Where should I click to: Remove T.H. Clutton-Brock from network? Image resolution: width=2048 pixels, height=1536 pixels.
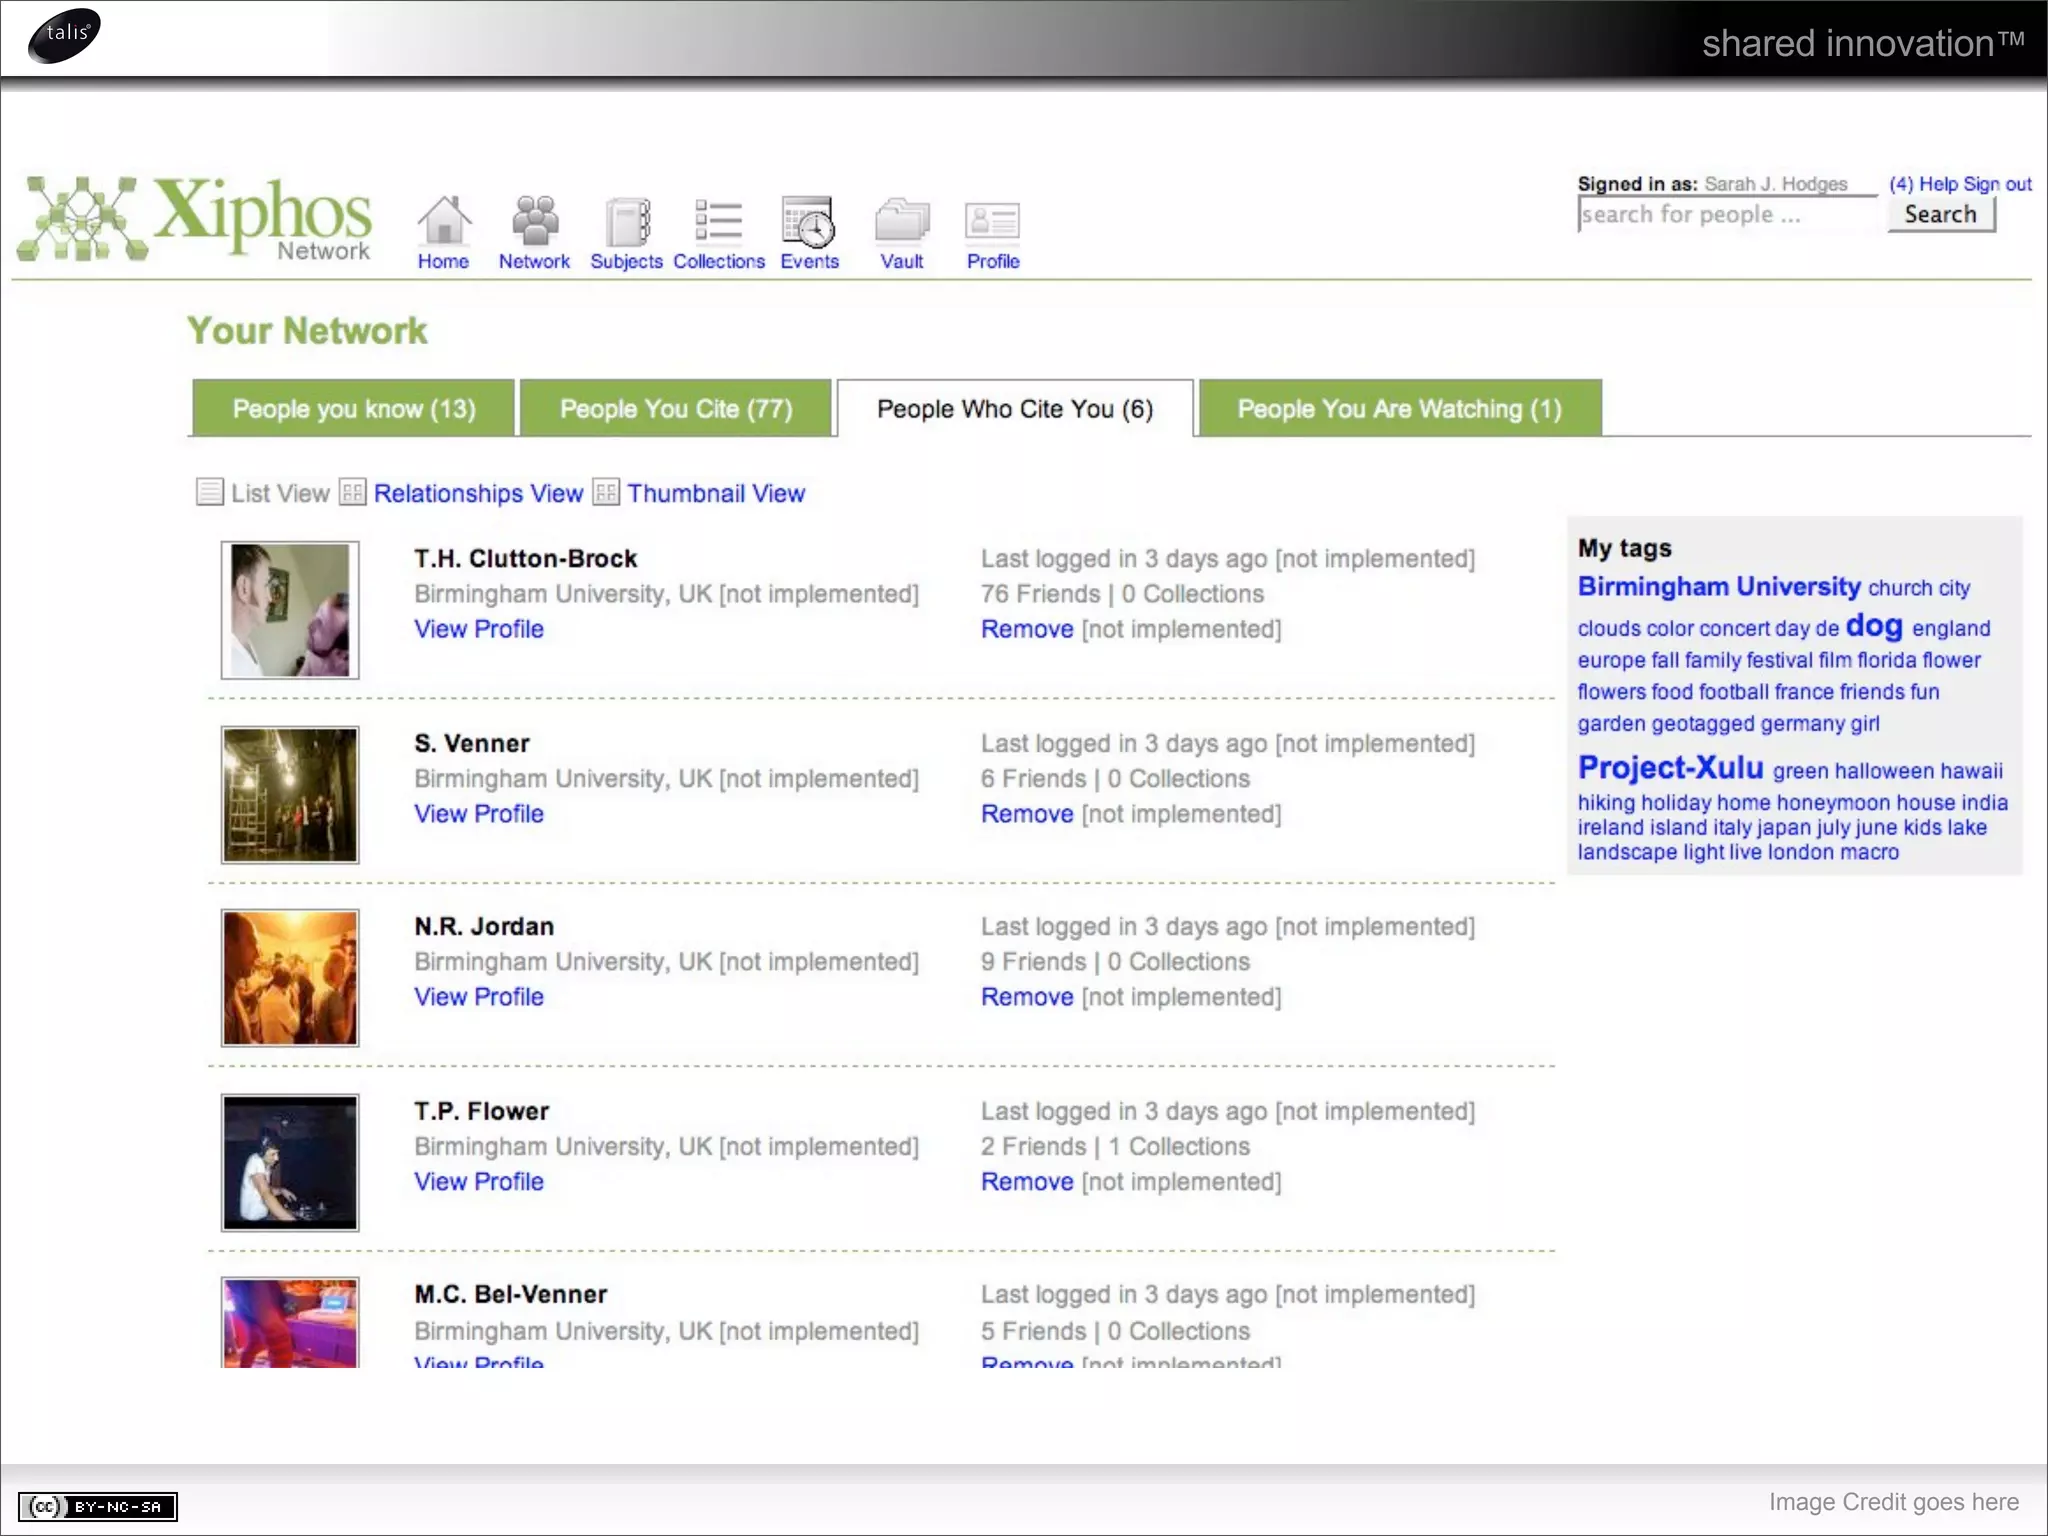coord(1027,629)
